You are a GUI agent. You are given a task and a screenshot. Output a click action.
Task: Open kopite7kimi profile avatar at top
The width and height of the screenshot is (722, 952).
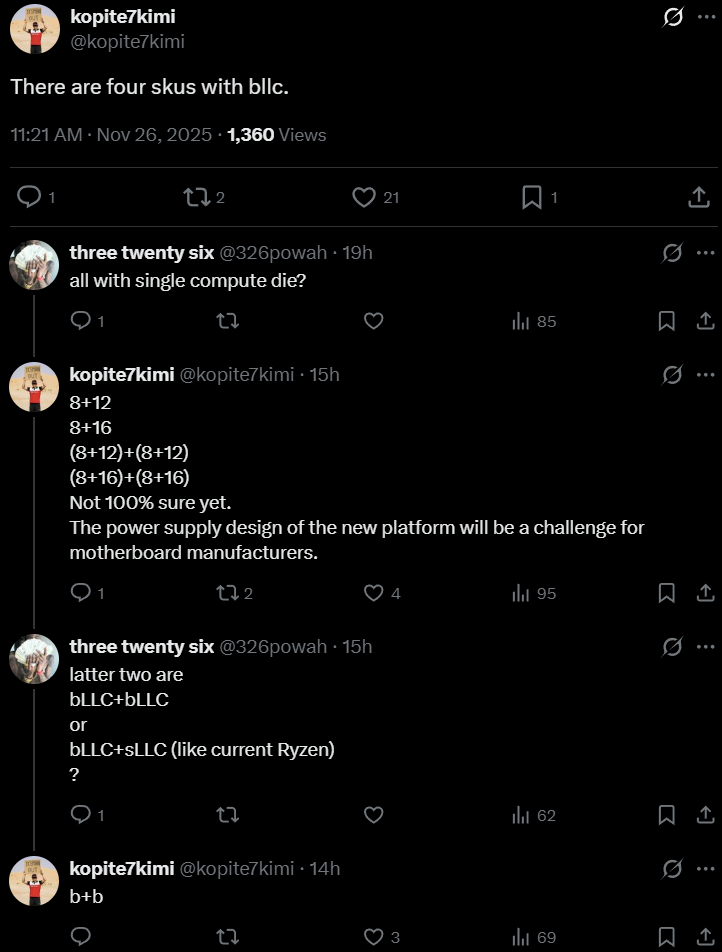pyautogui.click(x=34, y=28)
